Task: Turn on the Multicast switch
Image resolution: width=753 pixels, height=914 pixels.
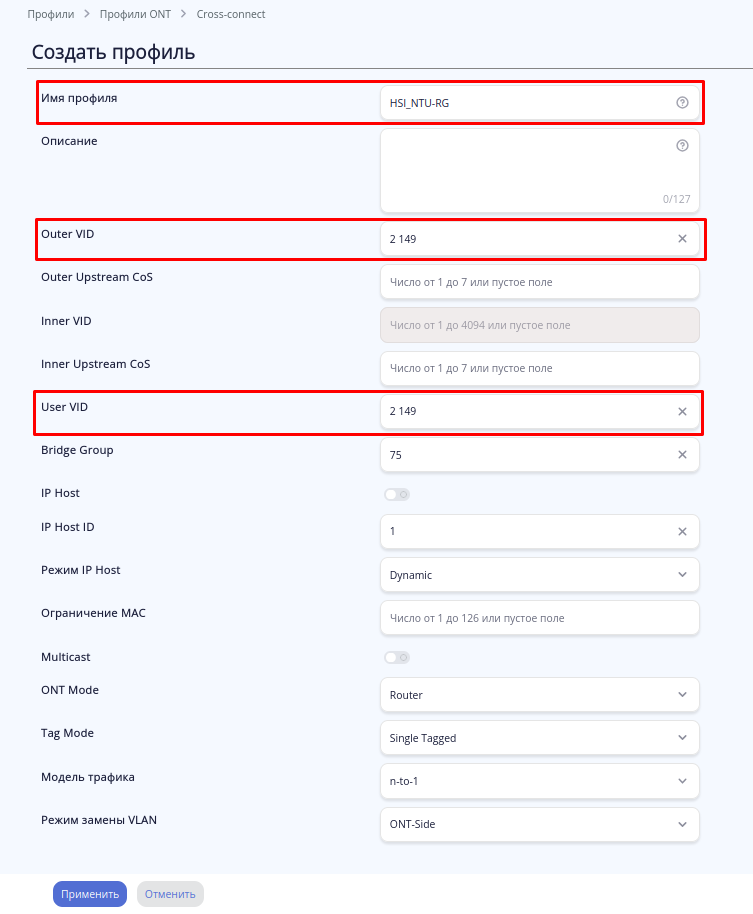Action: pos(396,658)
